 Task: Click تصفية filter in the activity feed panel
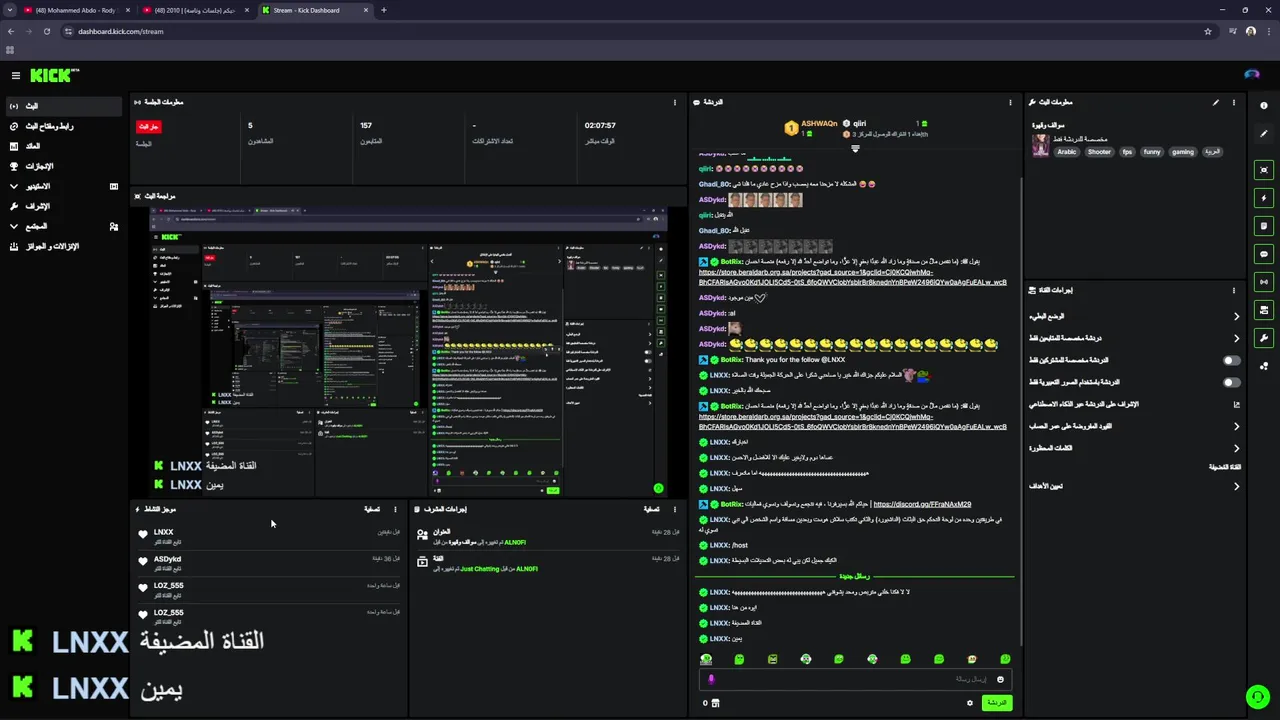(372, 509)
